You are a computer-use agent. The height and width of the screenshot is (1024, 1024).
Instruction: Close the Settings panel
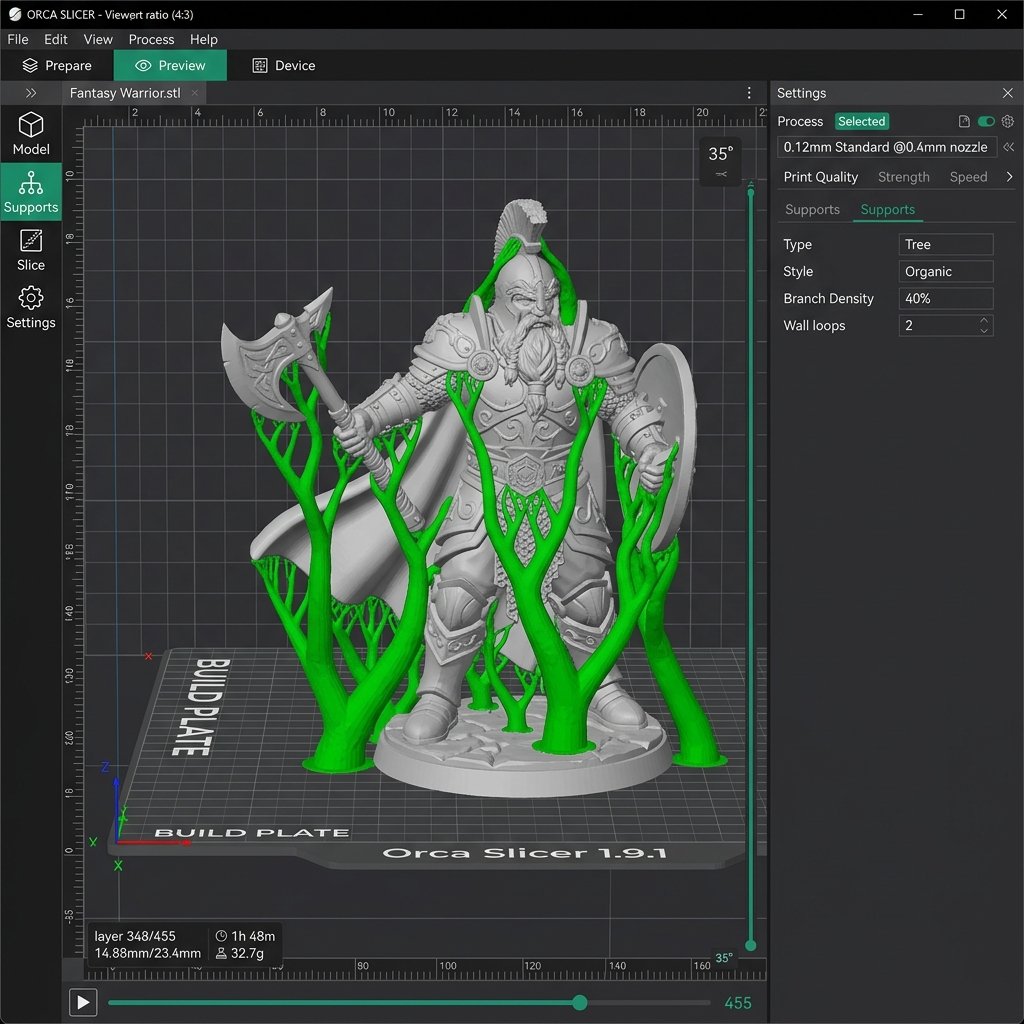1007,93
